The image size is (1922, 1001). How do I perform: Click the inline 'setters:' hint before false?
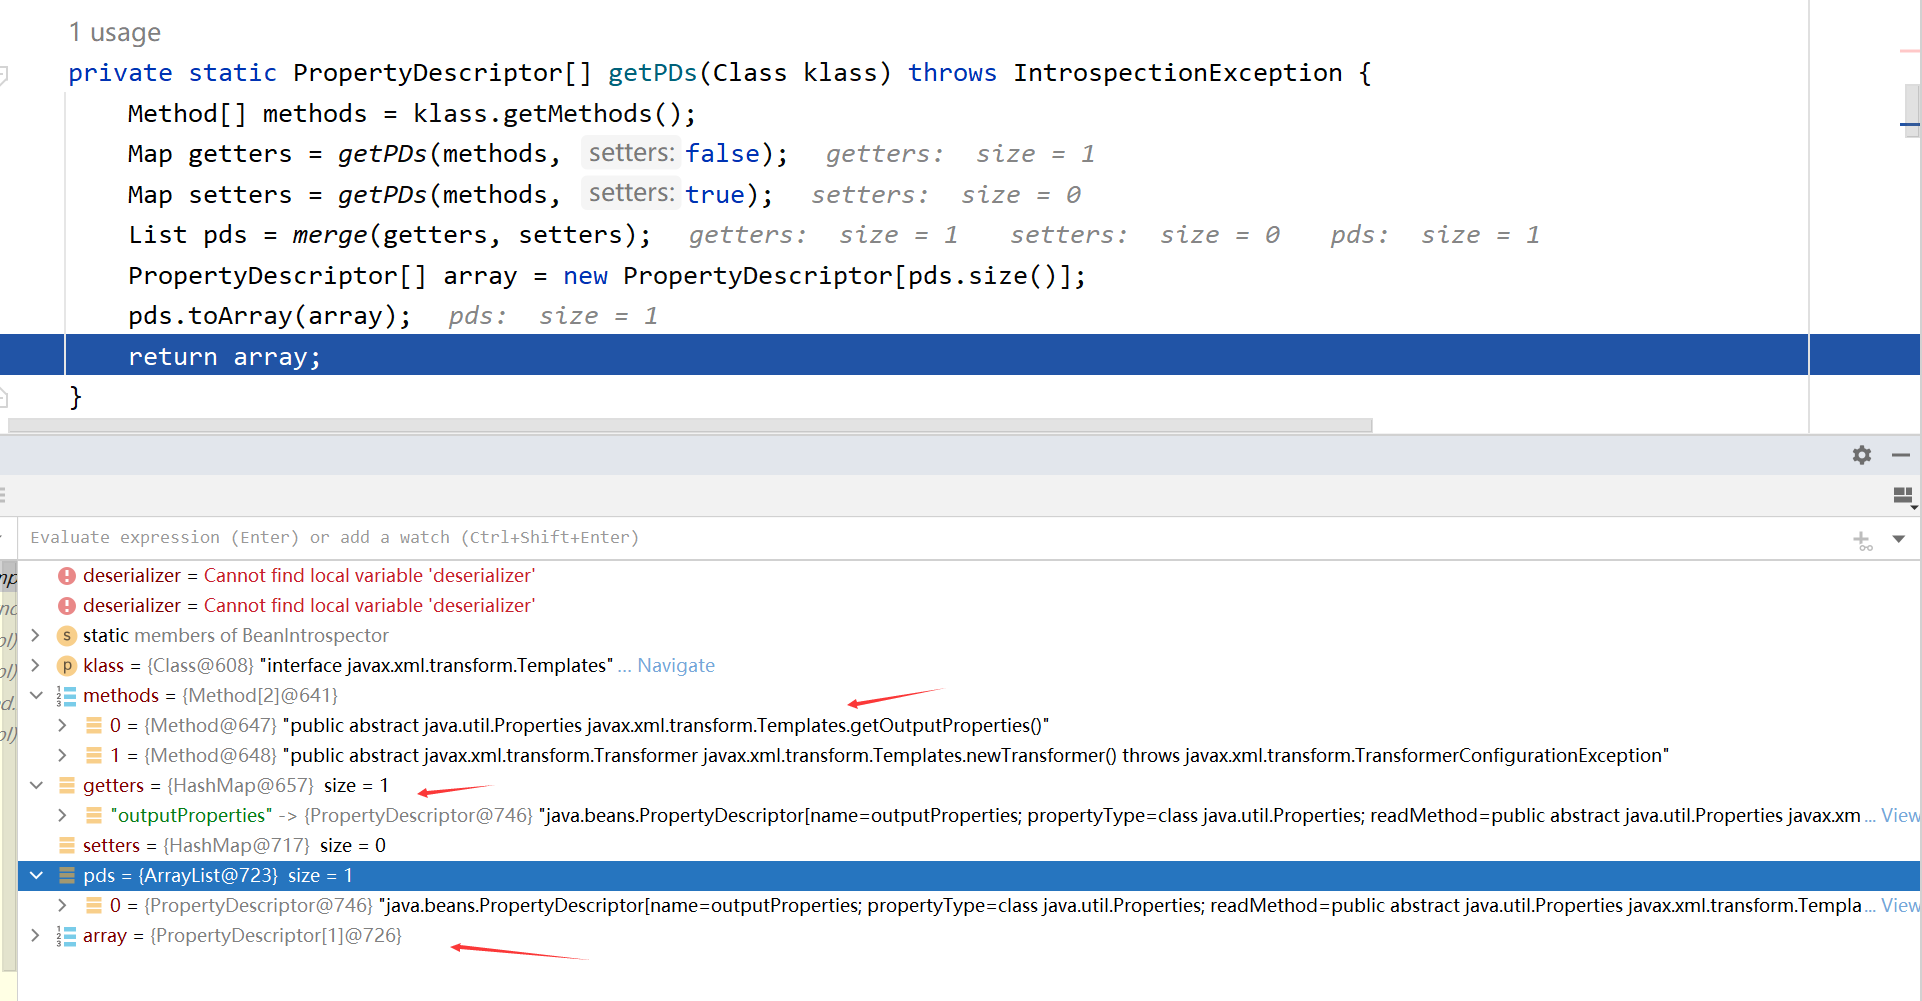point(631,153)
